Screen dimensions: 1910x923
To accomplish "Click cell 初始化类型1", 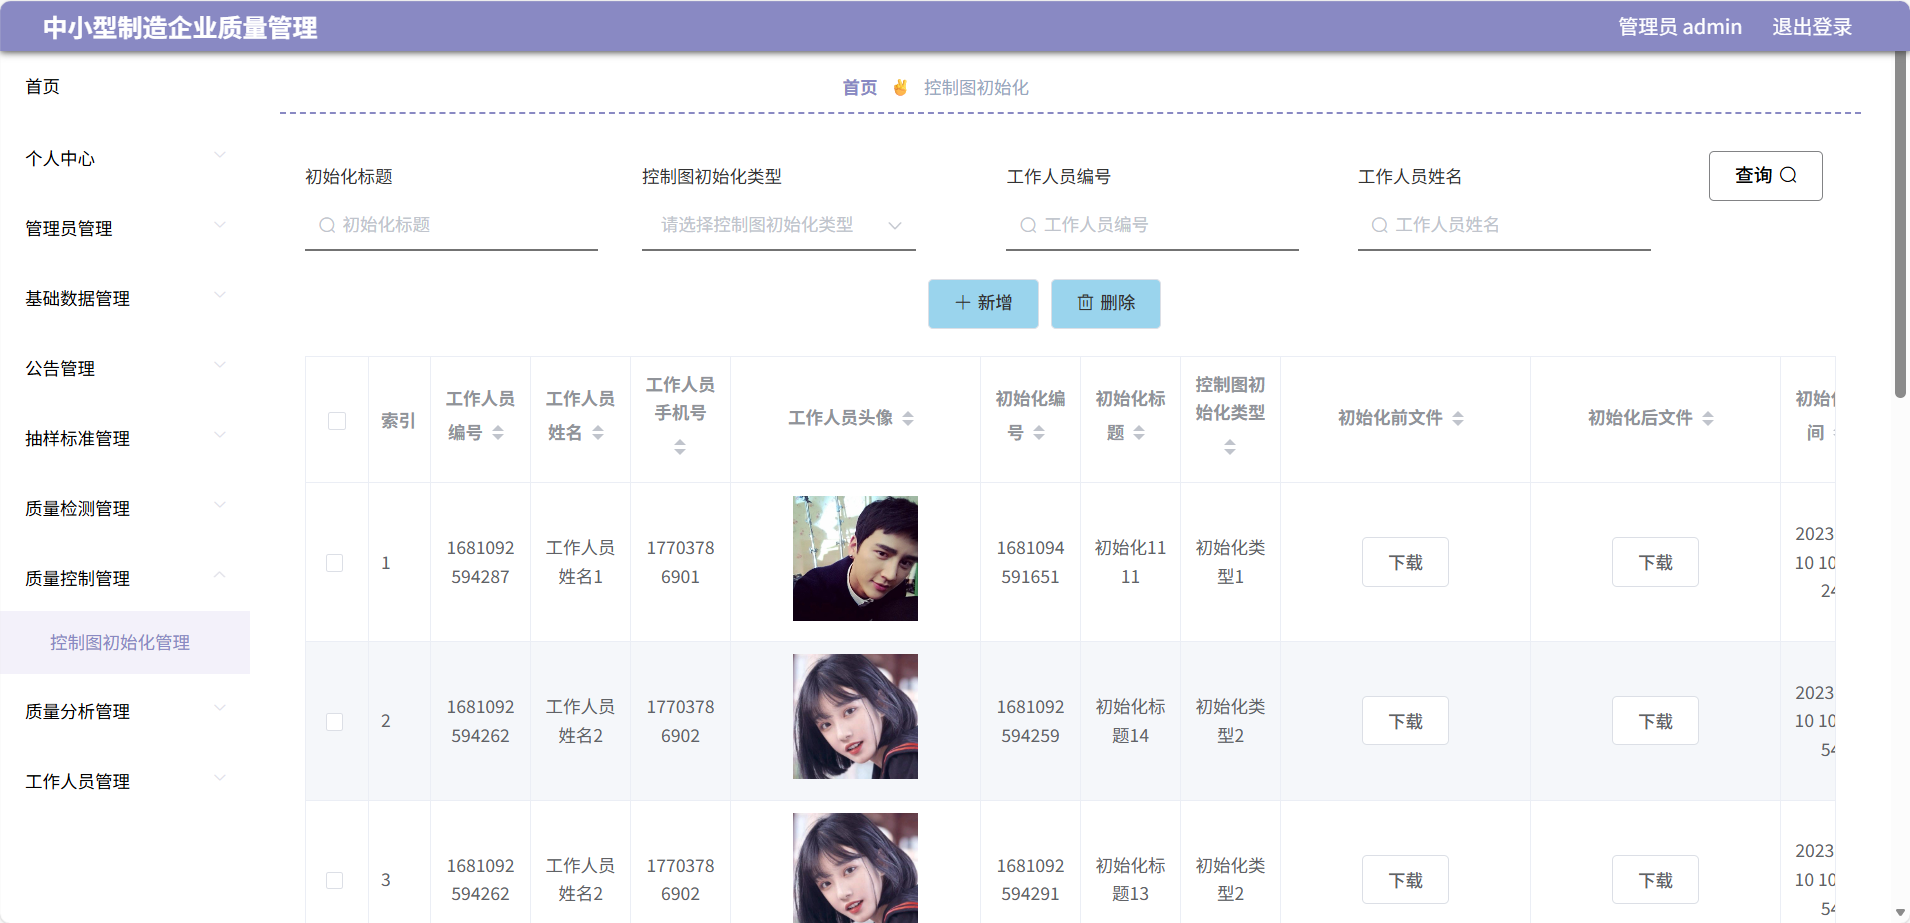I will [x=1230, y=562].
